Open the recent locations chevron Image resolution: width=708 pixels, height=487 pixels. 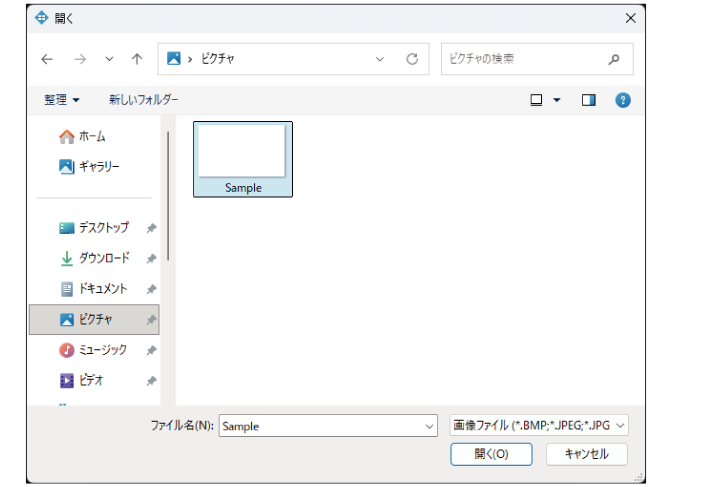(x=109, y=59)
